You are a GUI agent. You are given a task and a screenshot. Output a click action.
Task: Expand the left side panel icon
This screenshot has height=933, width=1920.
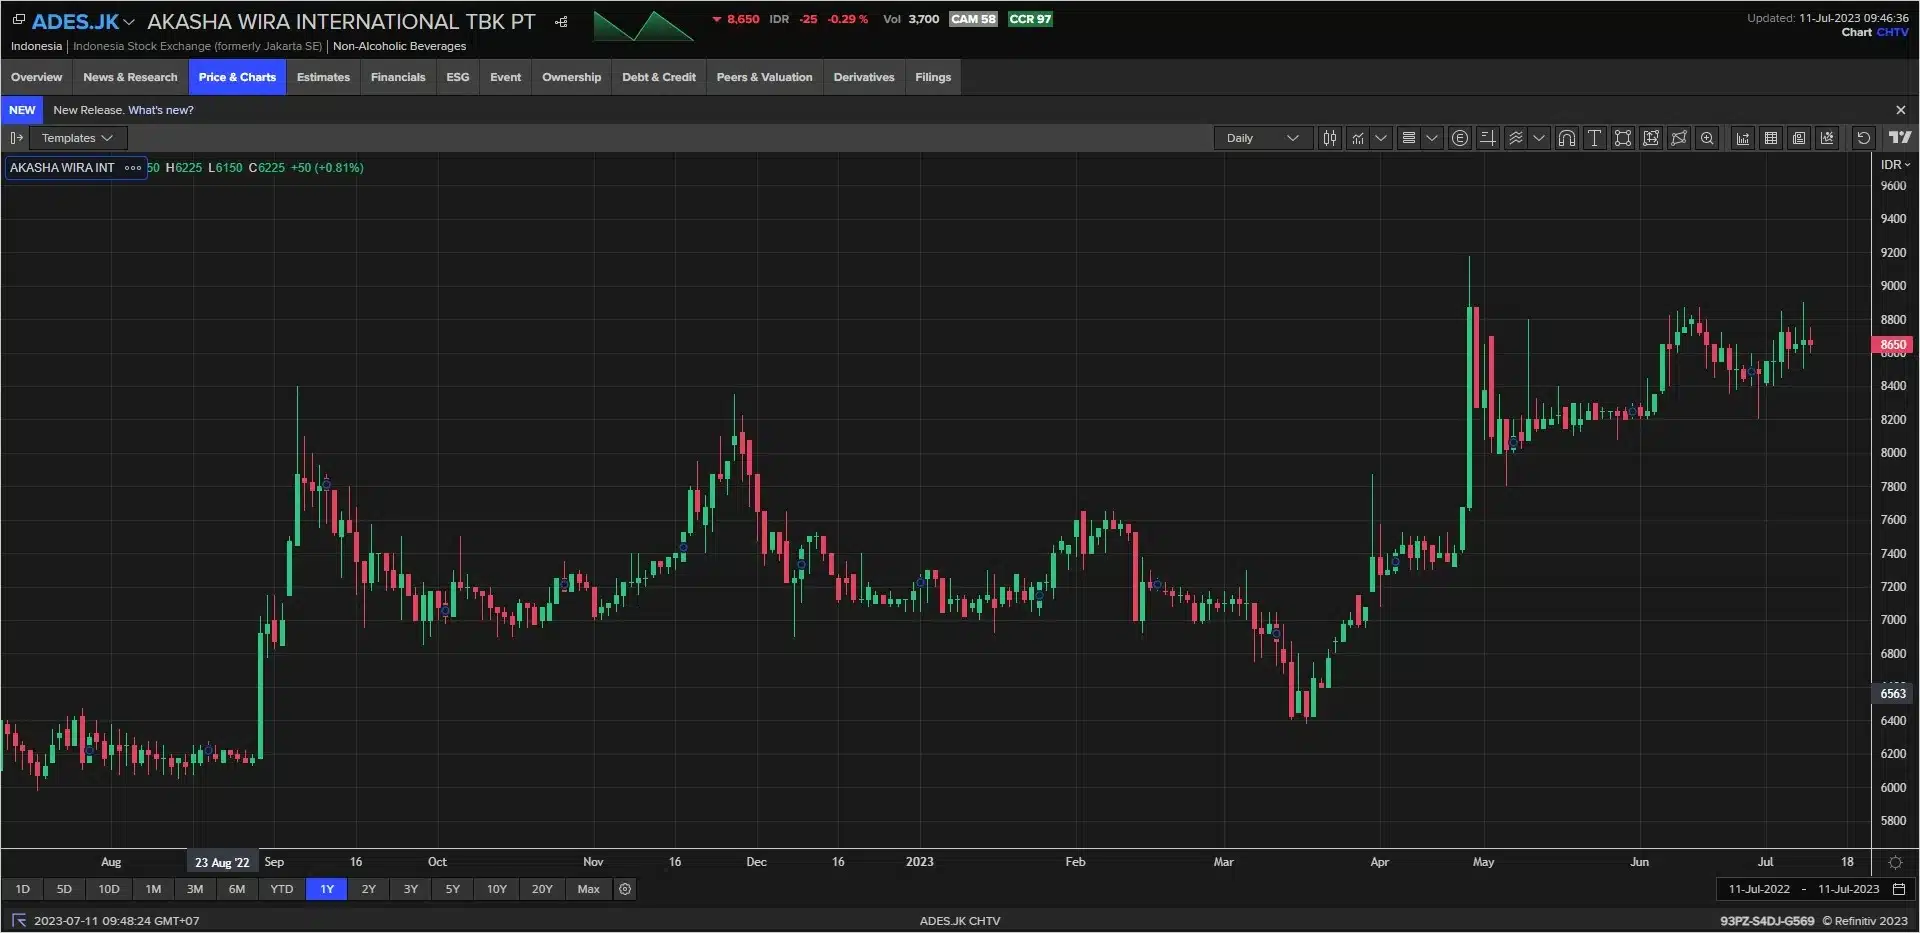click(x=16, y=138)
